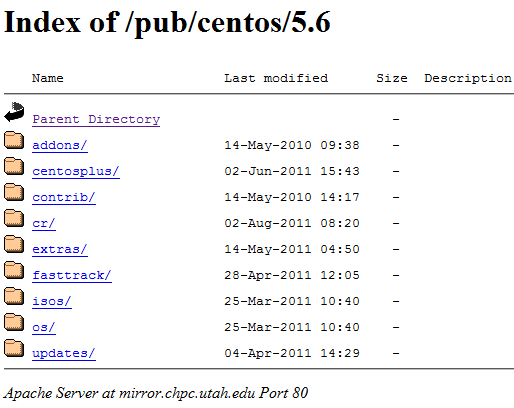514x408 pixels.
Task: Click the folder icon beside os/
Action: pyautogui.click(x=14, y=322)
